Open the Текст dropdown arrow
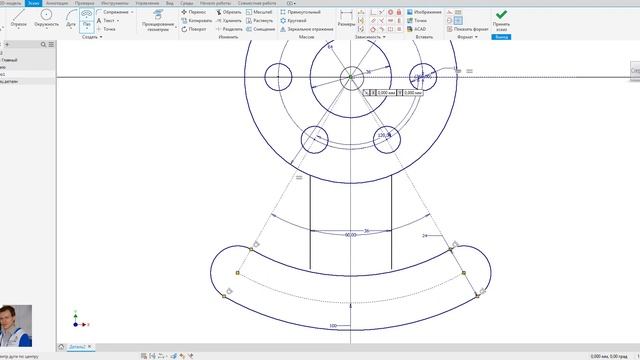Screen dimensions: 640x360 coord(118,20)
